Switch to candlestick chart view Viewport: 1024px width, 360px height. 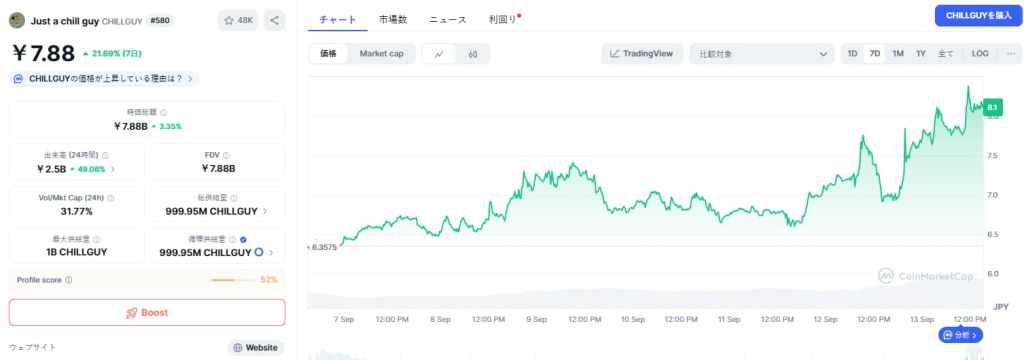click(x=473, y=54)
